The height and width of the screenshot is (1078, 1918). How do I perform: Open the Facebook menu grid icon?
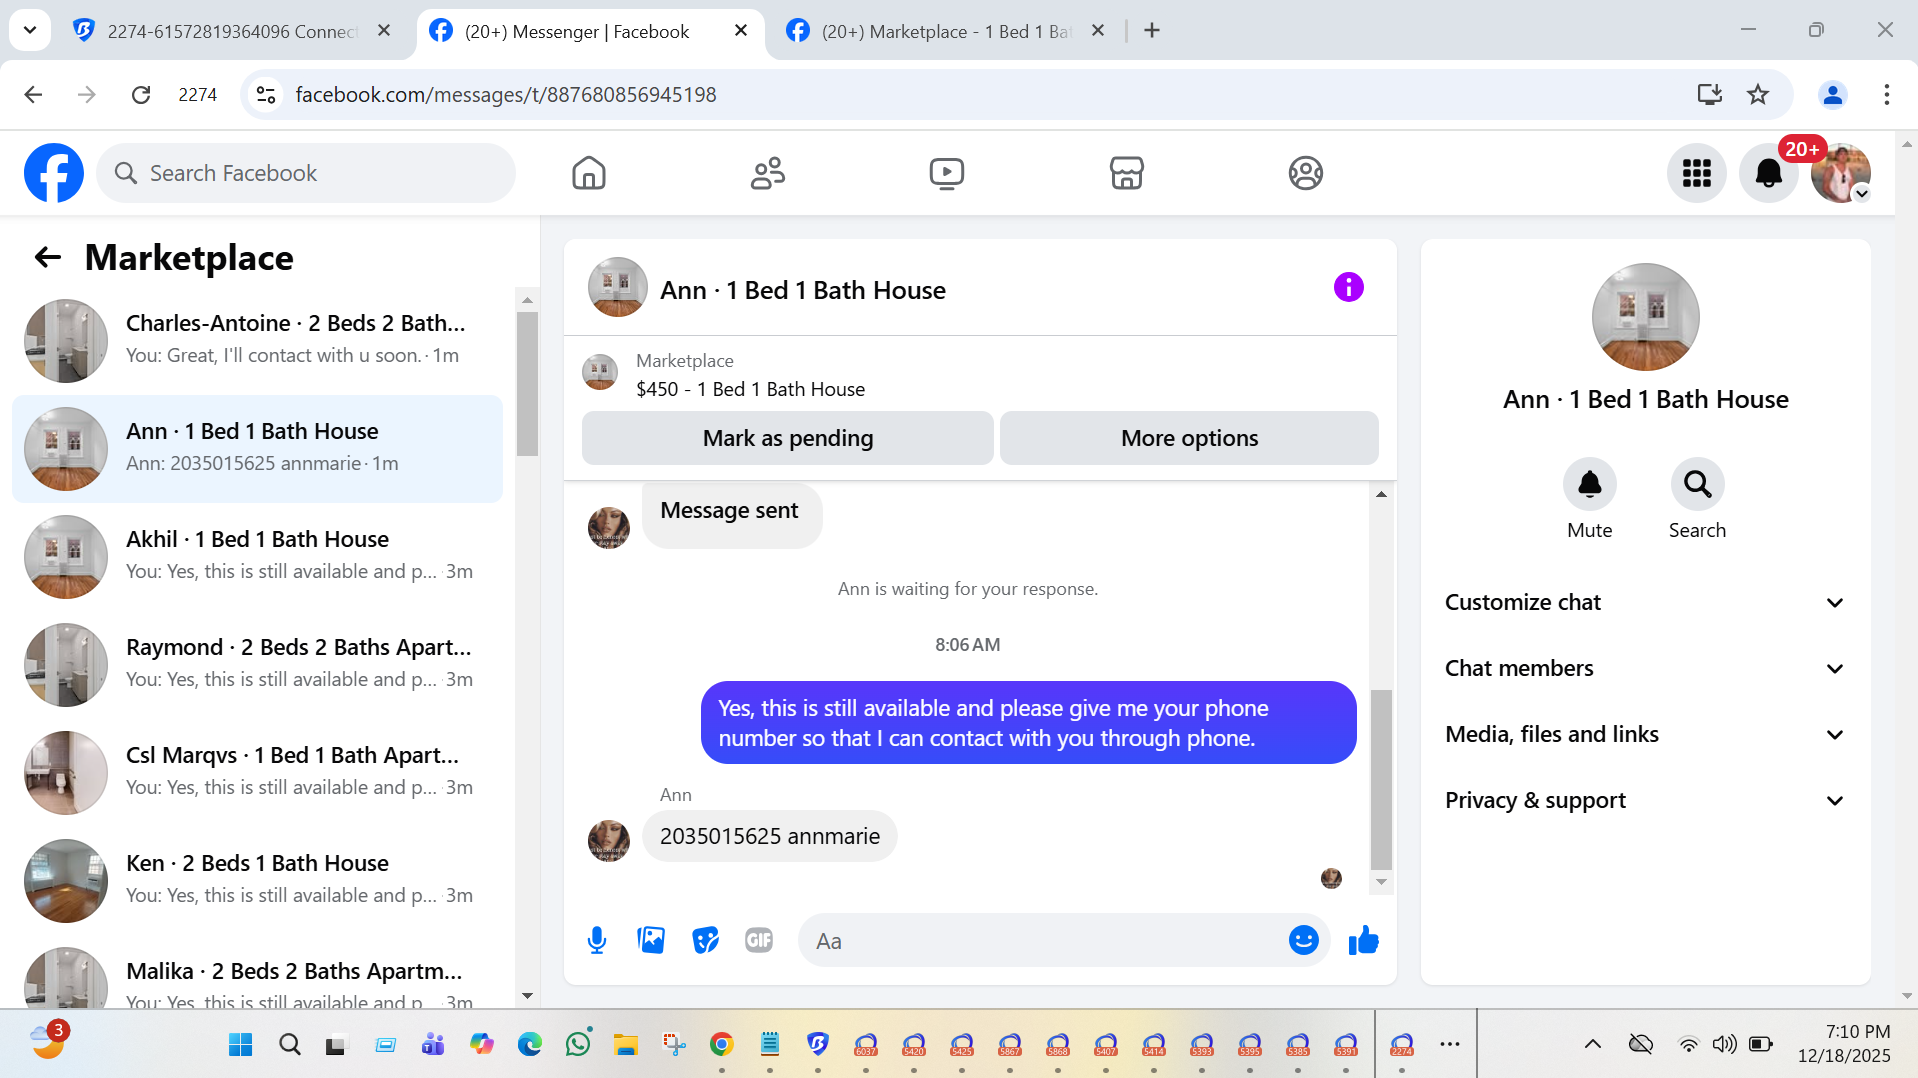(x=1697, y=173)
